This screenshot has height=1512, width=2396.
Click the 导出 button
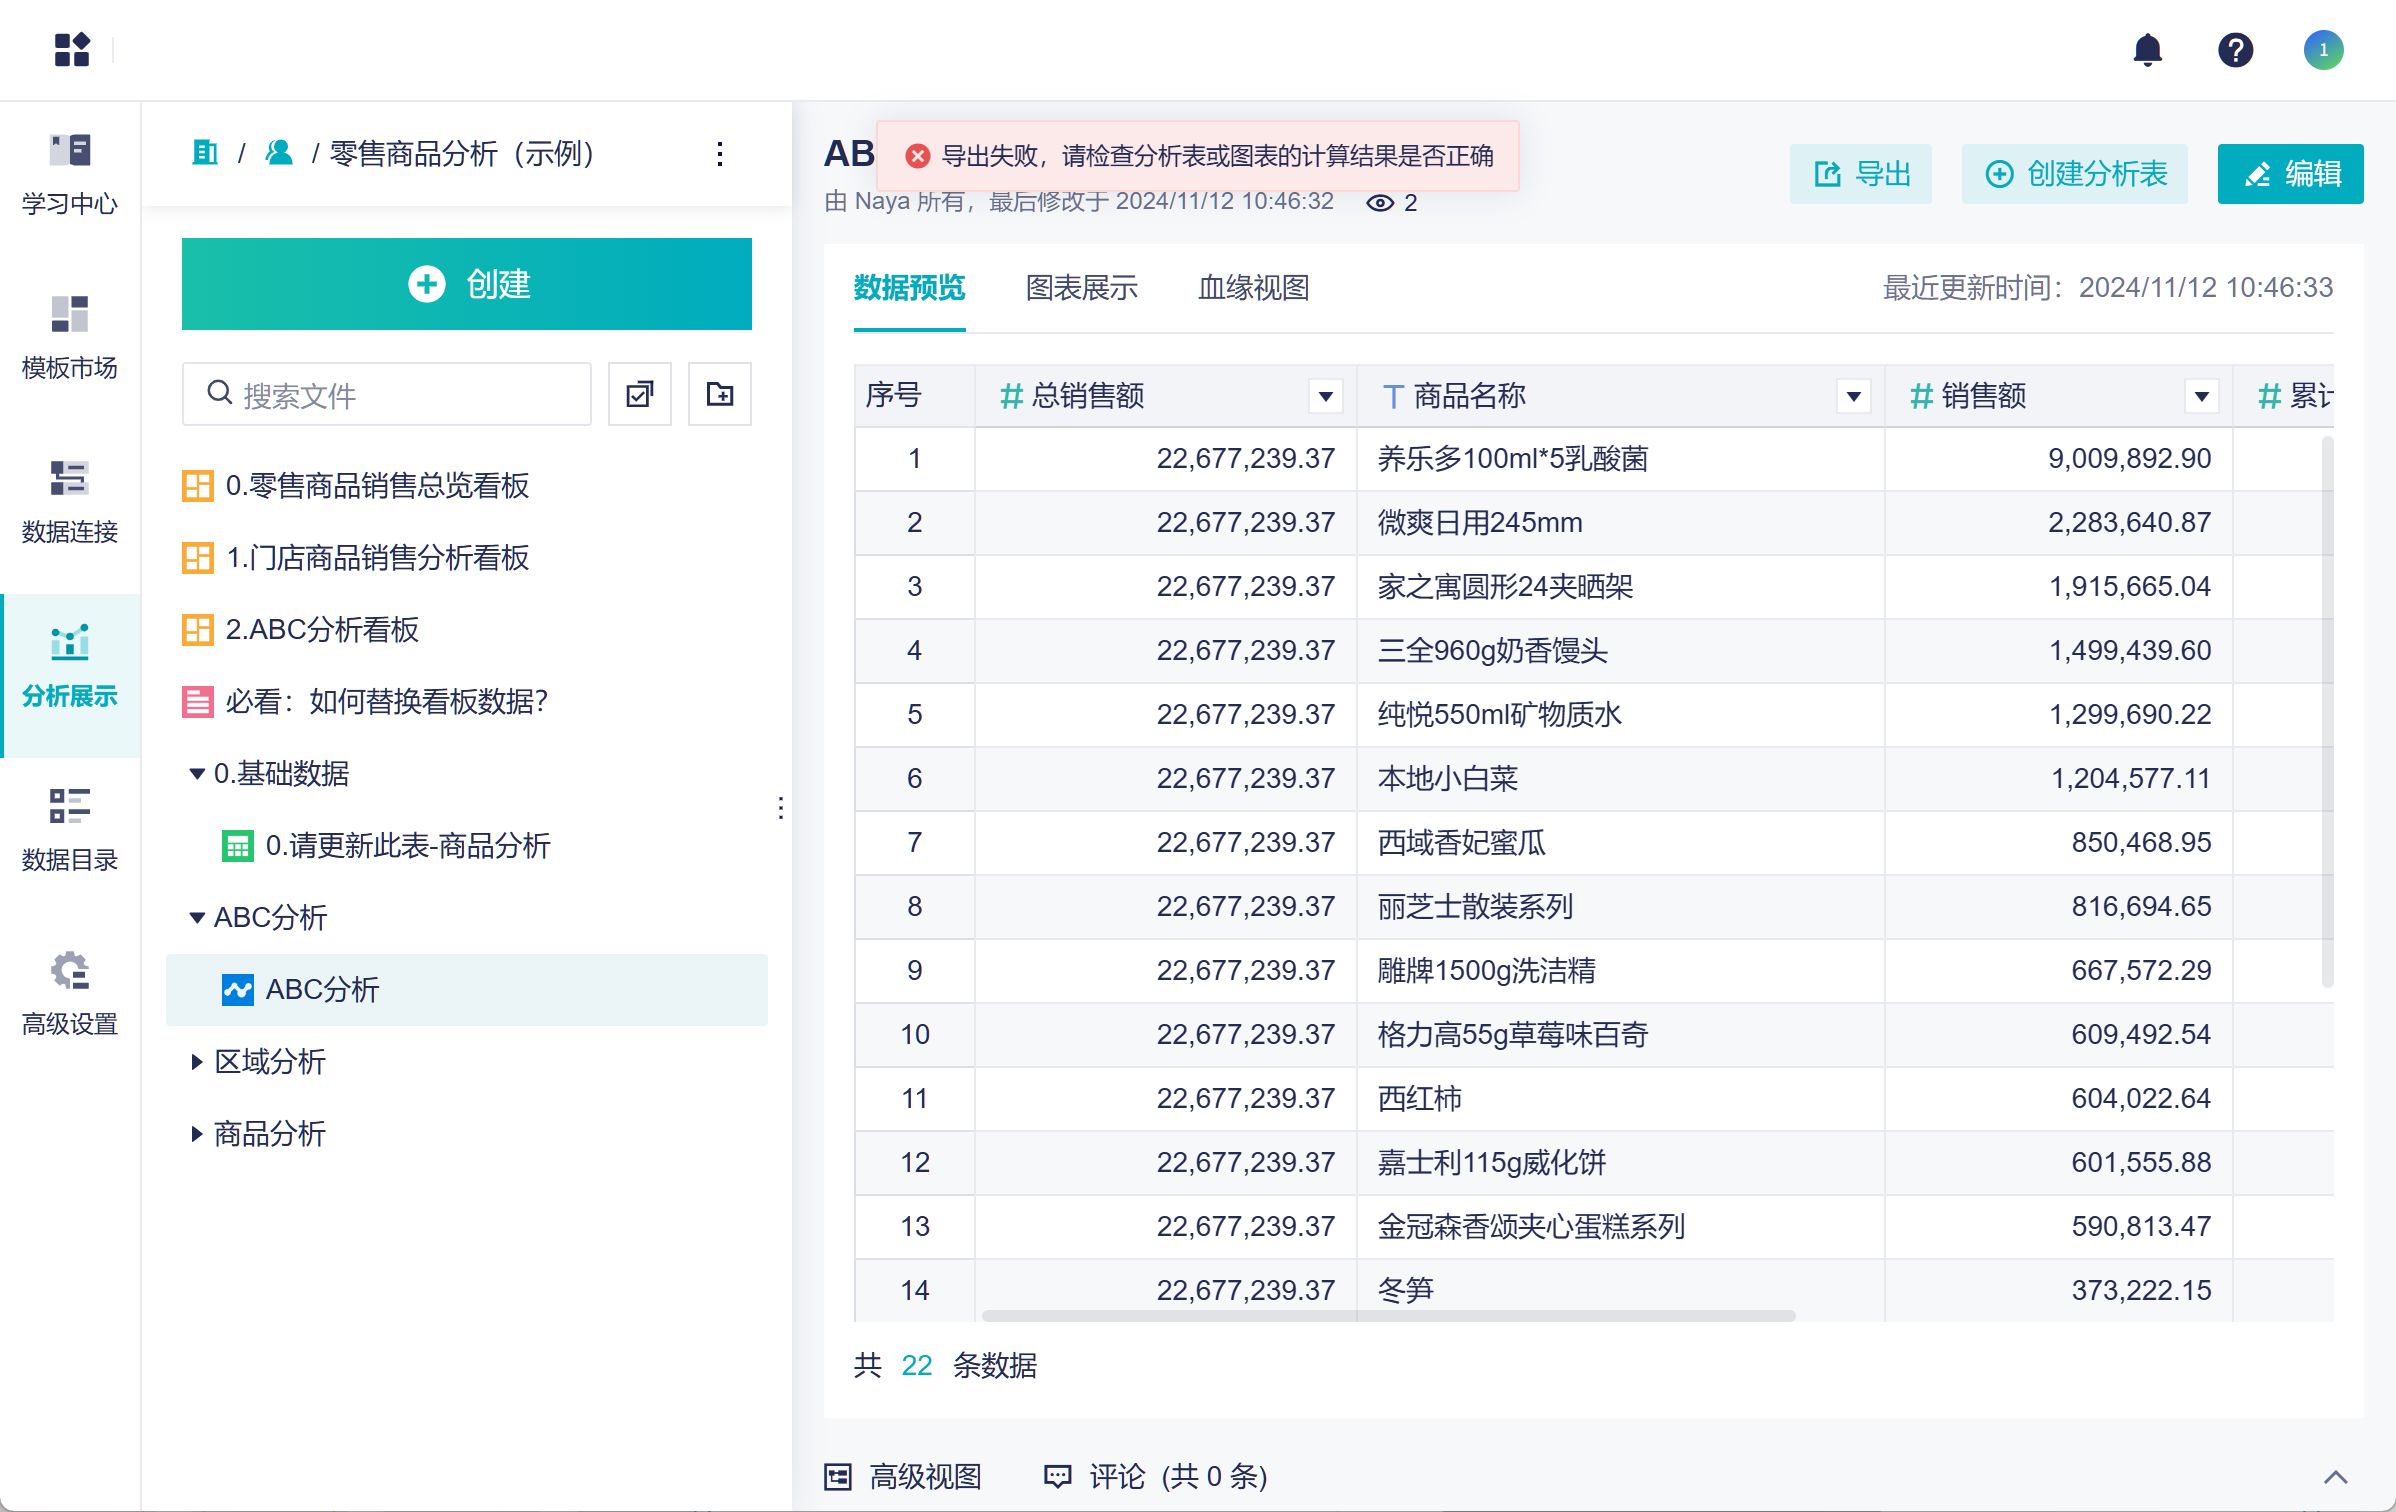pos(1861,174)
